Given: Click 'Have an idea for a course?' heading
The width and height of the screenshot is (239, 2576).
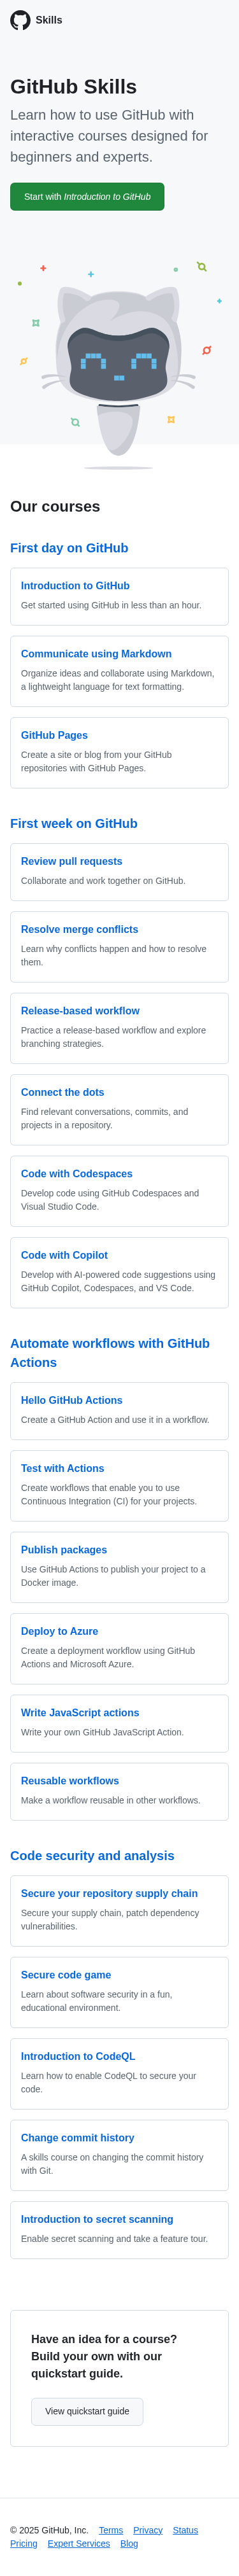Looking at the screenshot, I should 104,2339.
